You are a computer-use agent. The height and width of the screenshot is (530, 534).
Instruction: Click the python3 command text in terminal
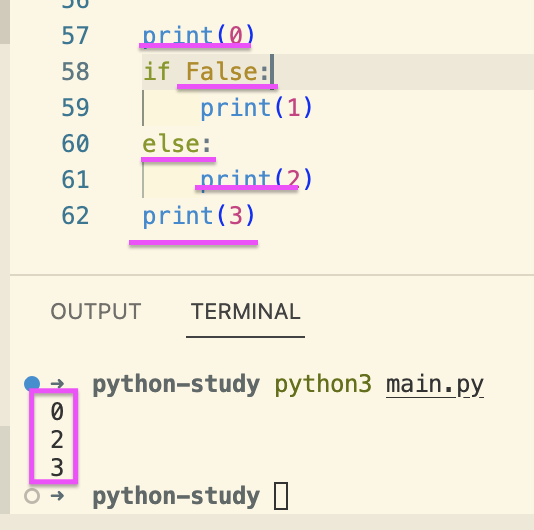tap(323, 385)
